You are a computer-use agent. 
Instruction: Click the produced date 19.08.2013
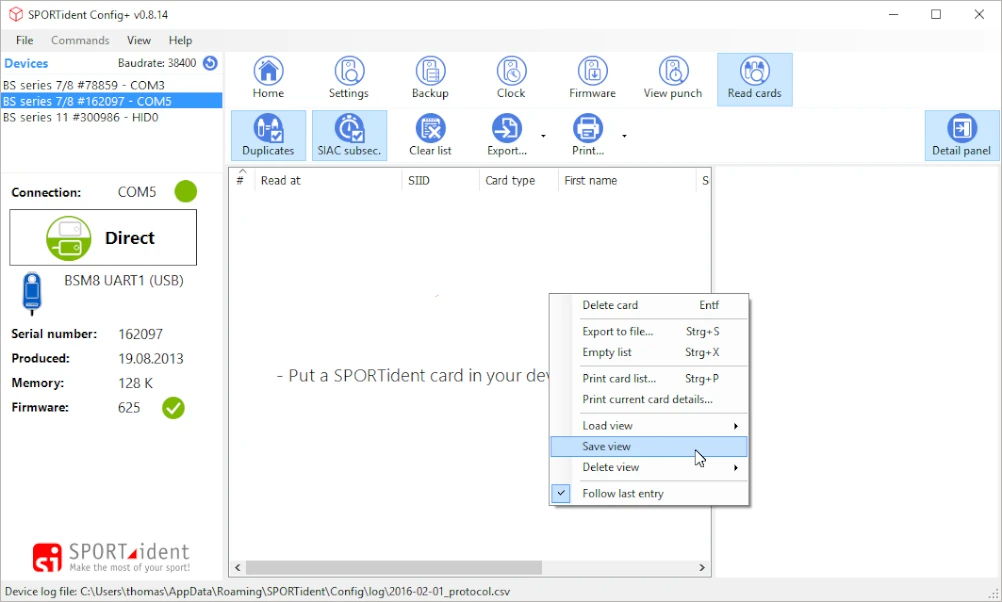[x=151, y=359]
